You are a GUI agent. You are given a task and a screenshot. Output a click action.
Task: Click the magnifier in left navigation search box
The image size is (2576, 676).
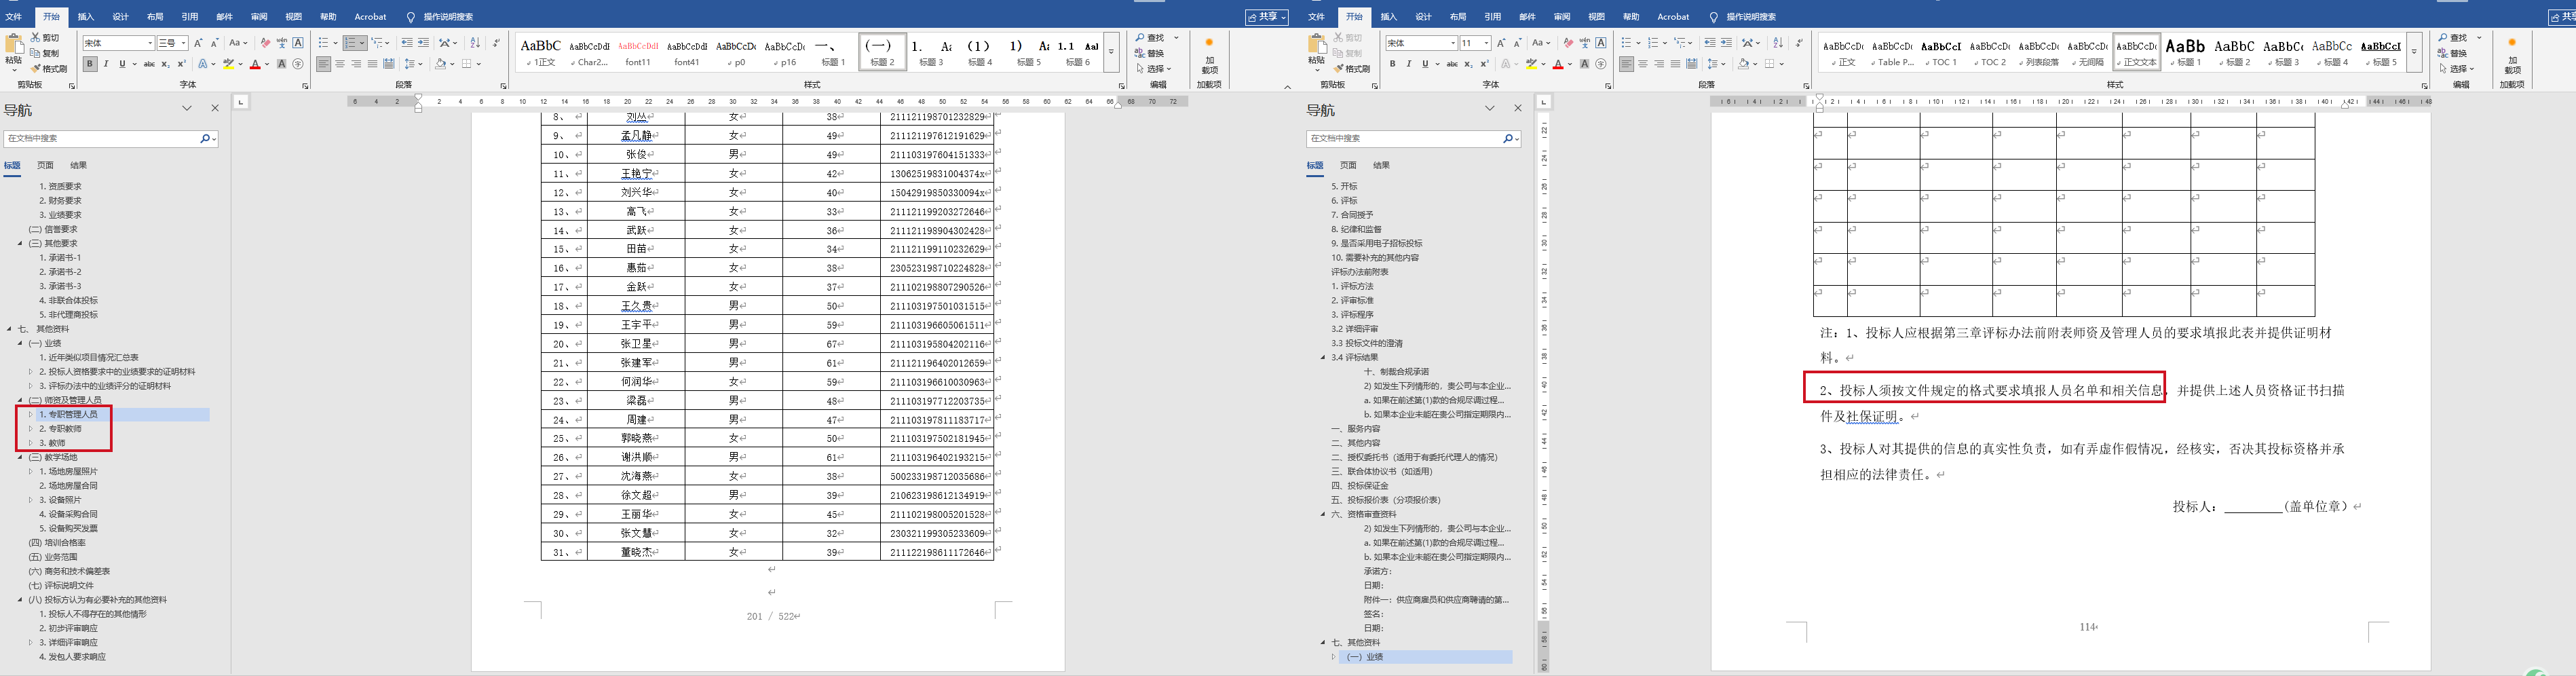(205, 139)
